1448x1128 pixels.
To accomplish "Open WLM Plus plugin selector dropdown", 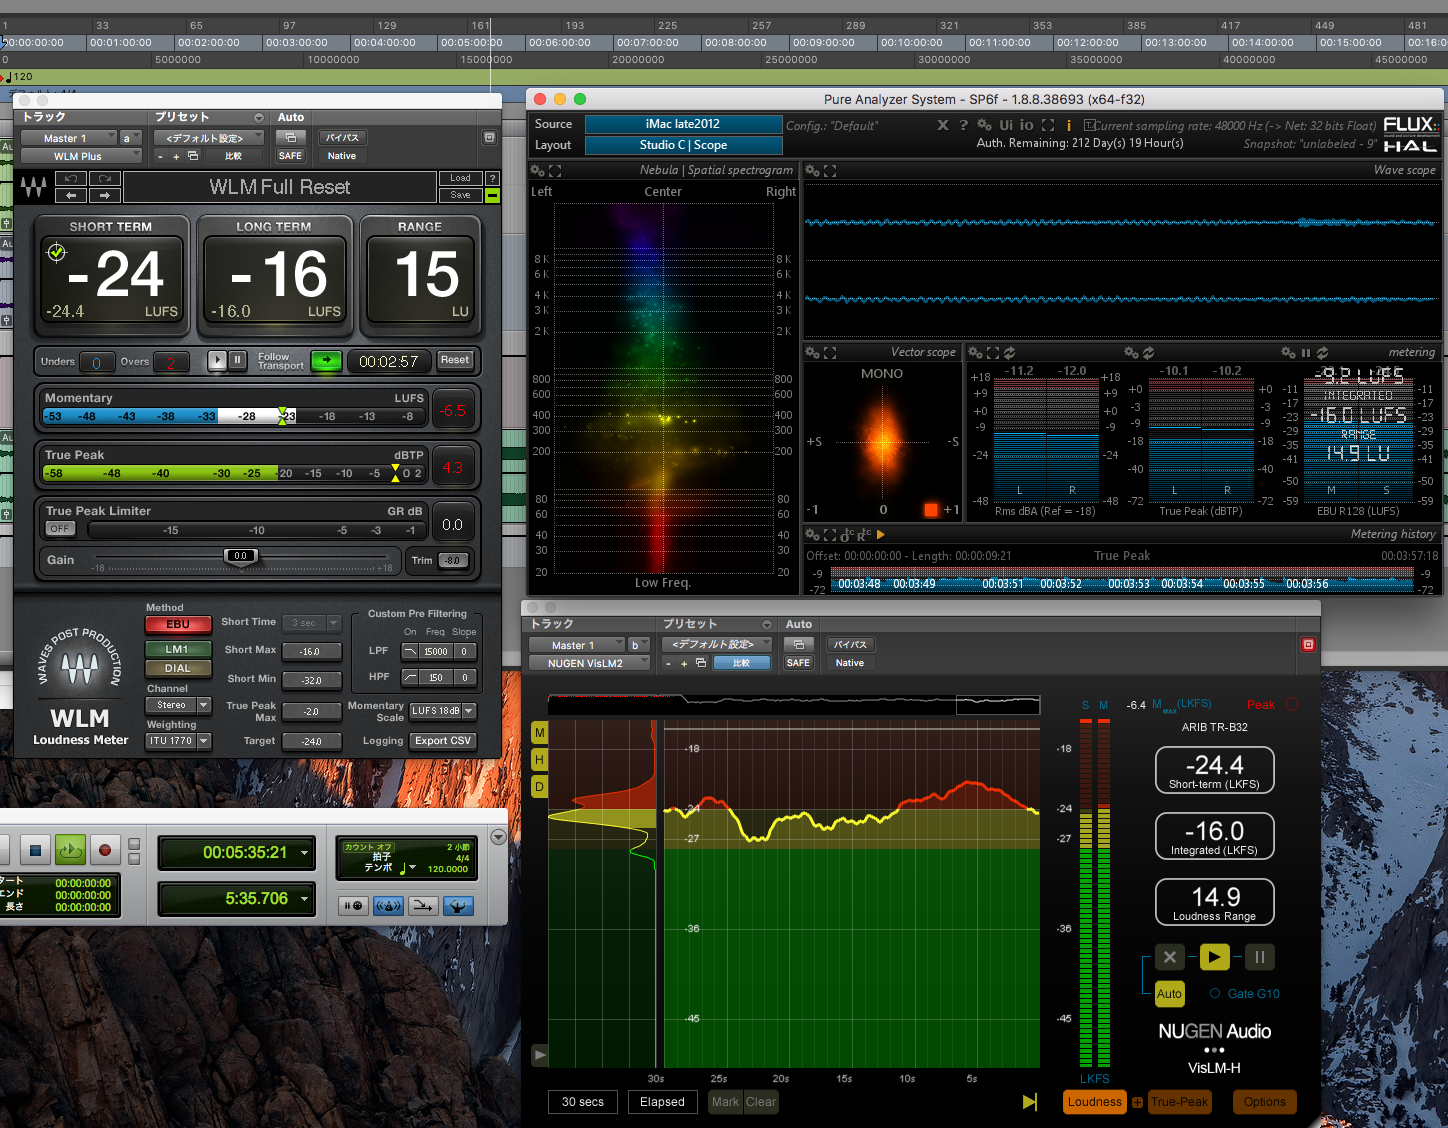I will [83, 156].
